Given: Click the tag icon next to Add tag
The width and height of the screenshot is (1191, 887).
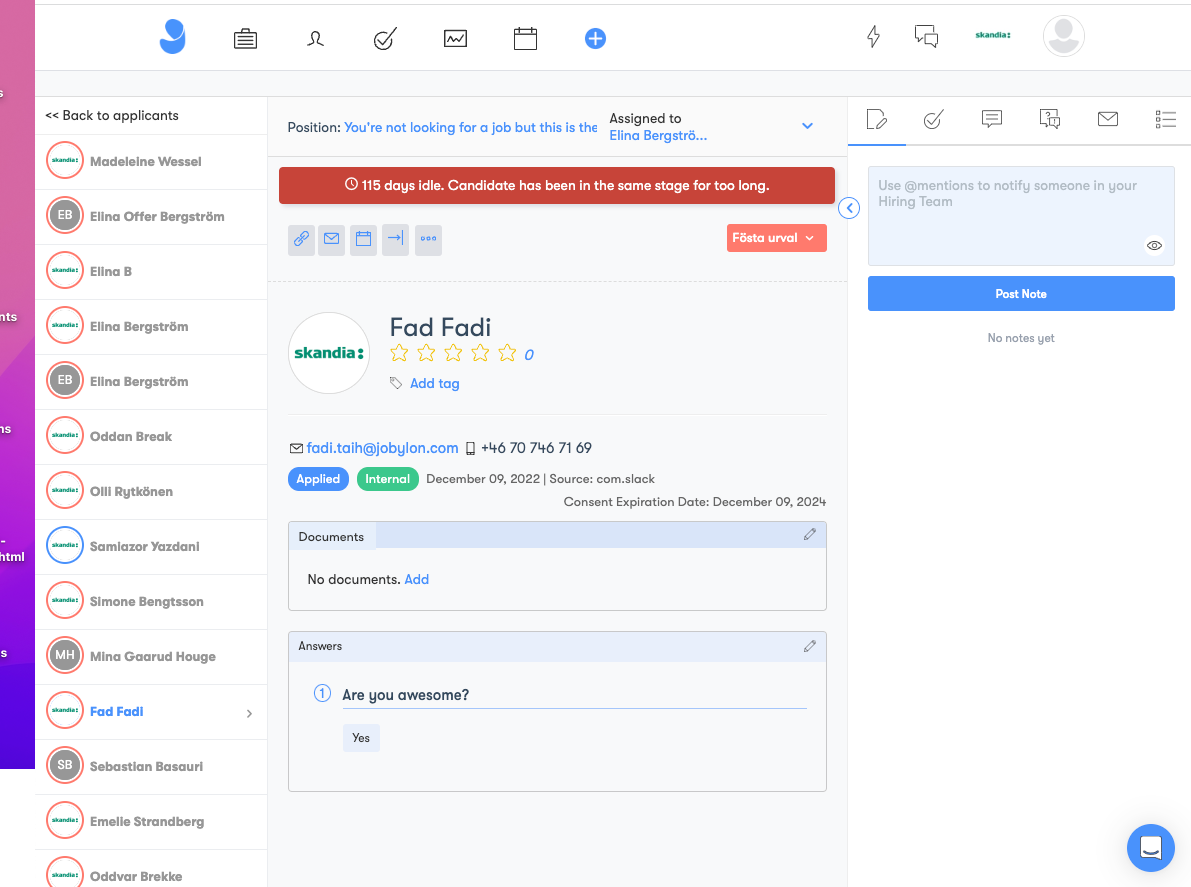Looking at the screenshot, I should (x=396, y=383).
